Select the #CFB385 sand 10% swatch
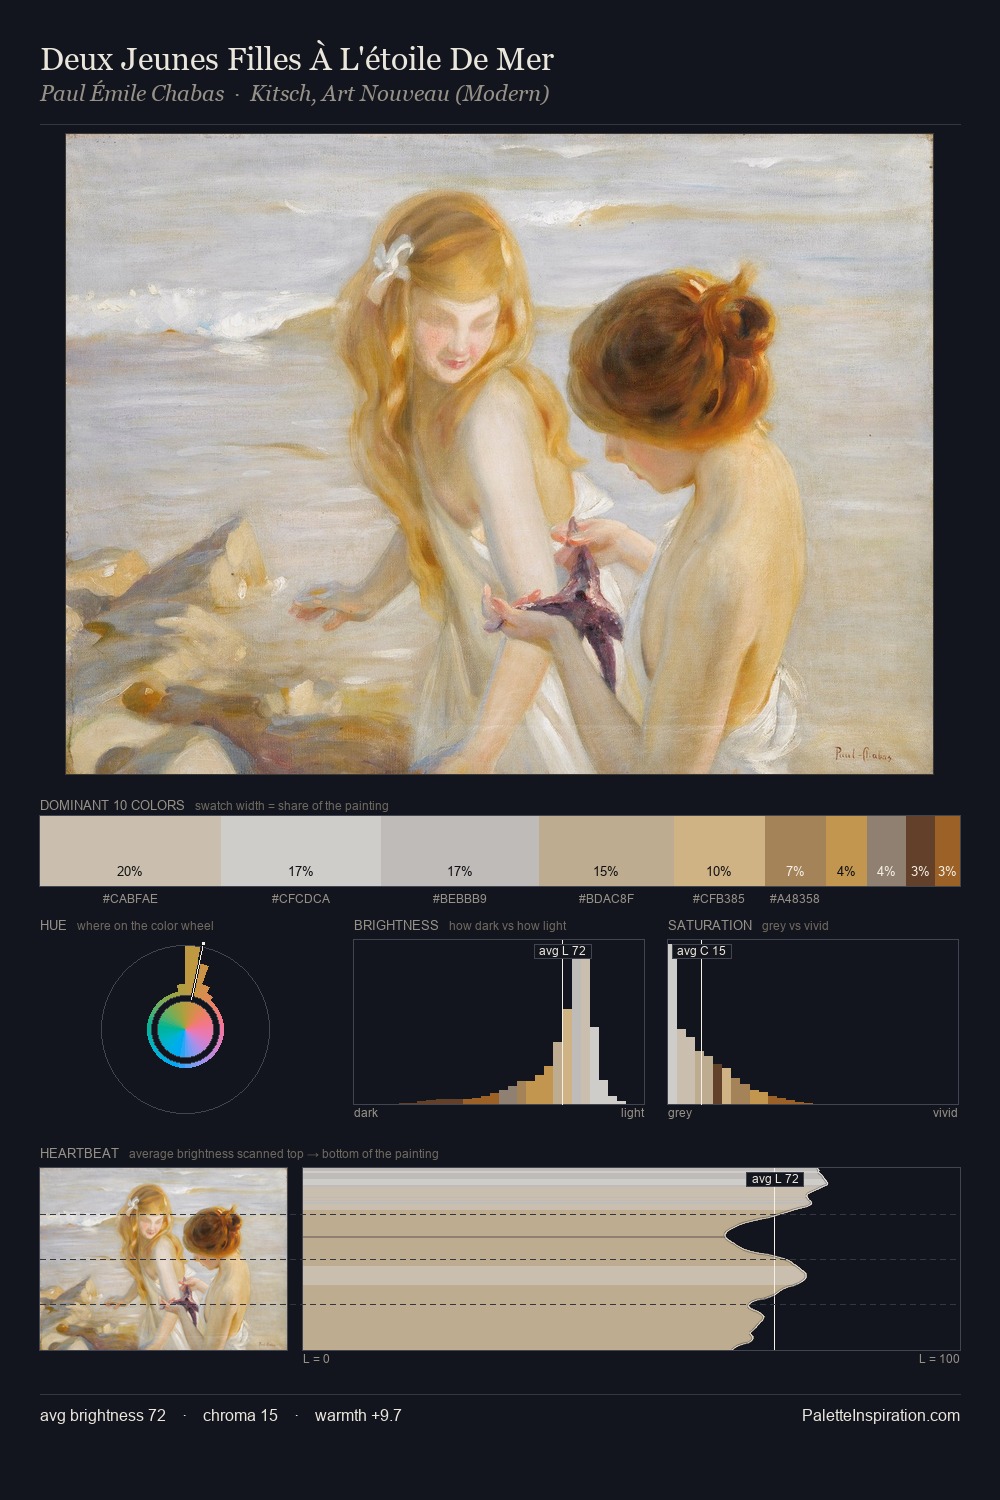1000x1500 pixels. pyautogui.click(x=719, y=851)
